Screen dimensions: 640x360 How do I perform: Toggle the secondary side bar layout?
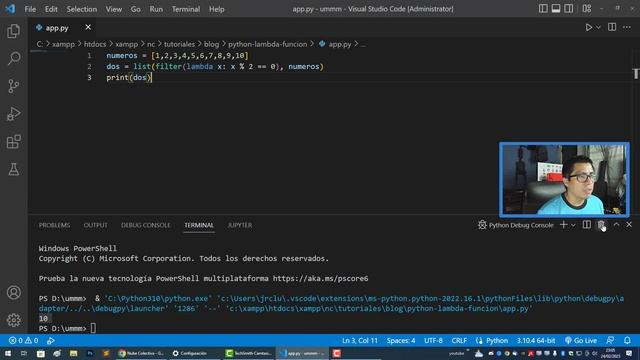568,9
